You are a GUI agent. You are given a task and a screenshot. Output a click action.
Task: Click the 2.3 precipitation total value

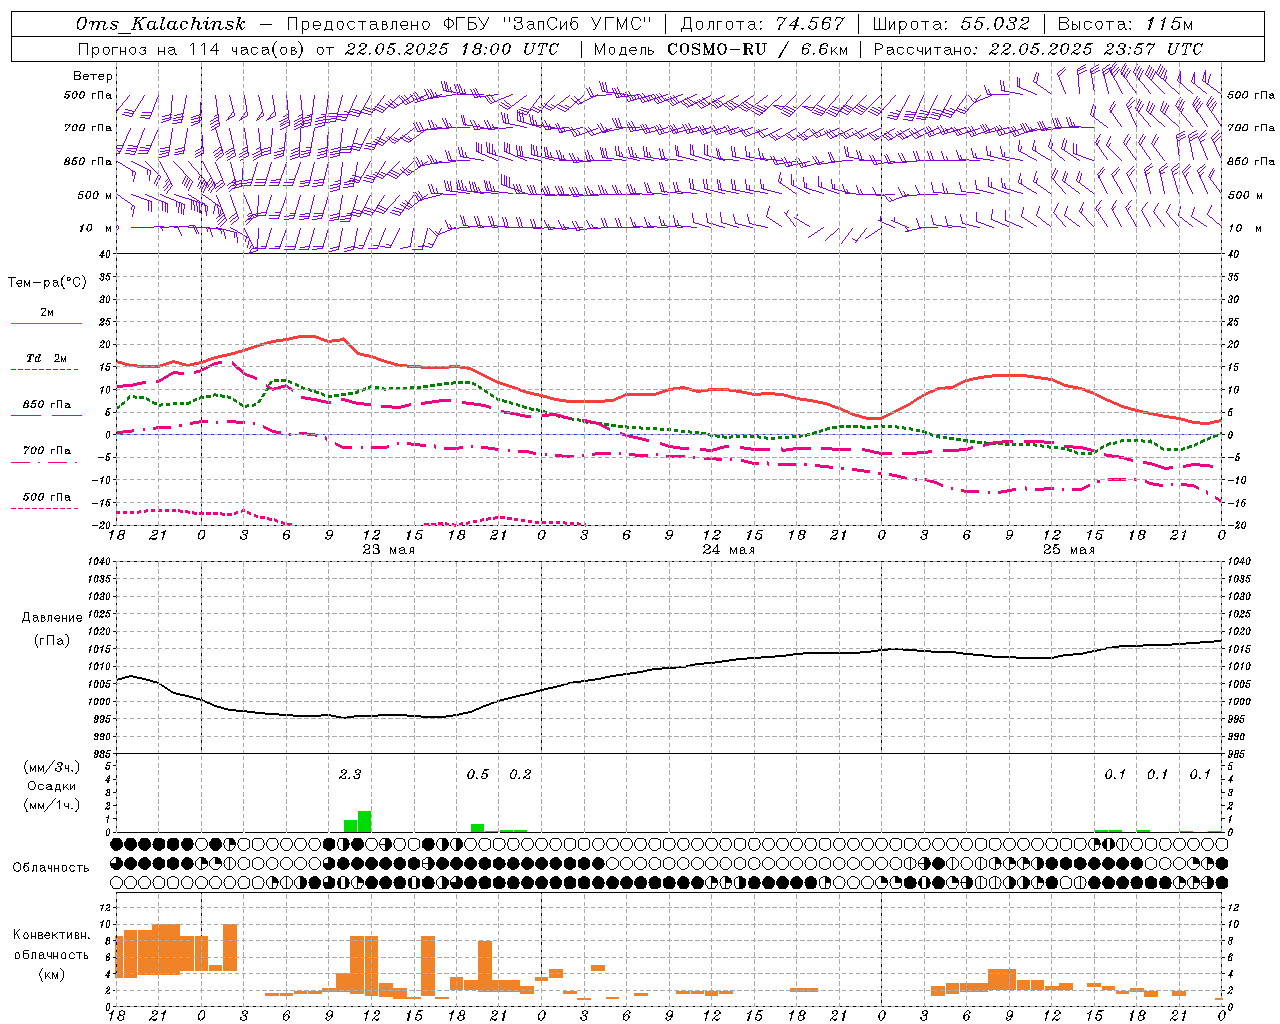(x=350, y=774)
